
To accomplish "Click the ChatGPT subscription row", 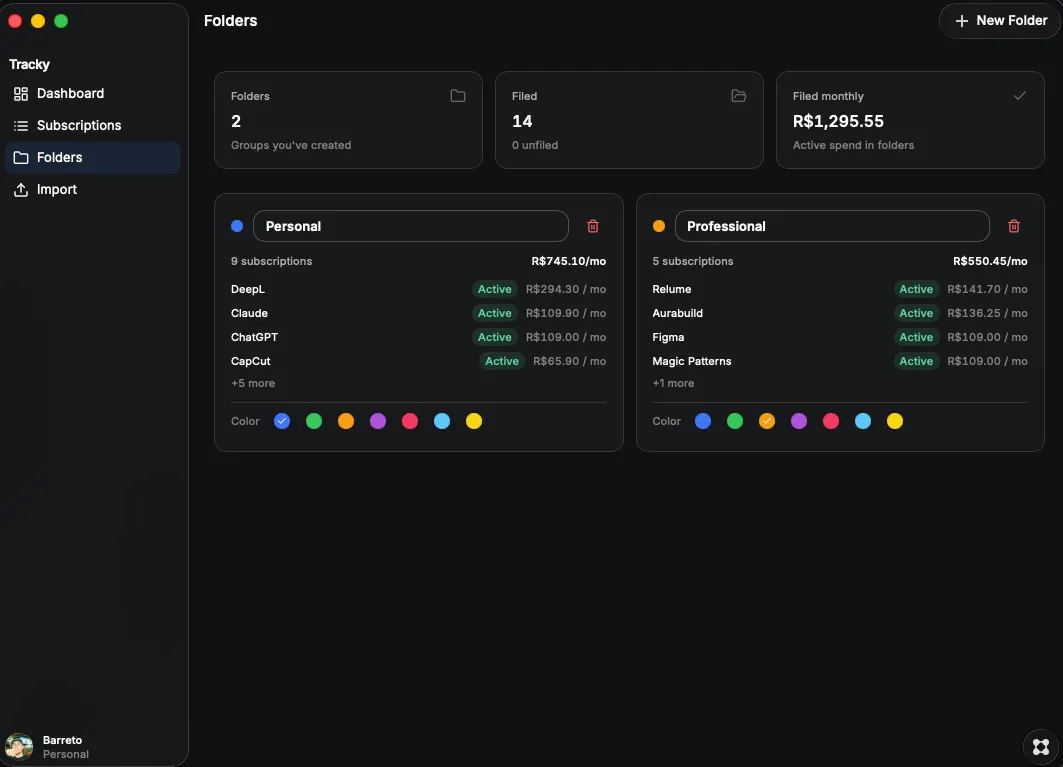I will tap(418, 337).
